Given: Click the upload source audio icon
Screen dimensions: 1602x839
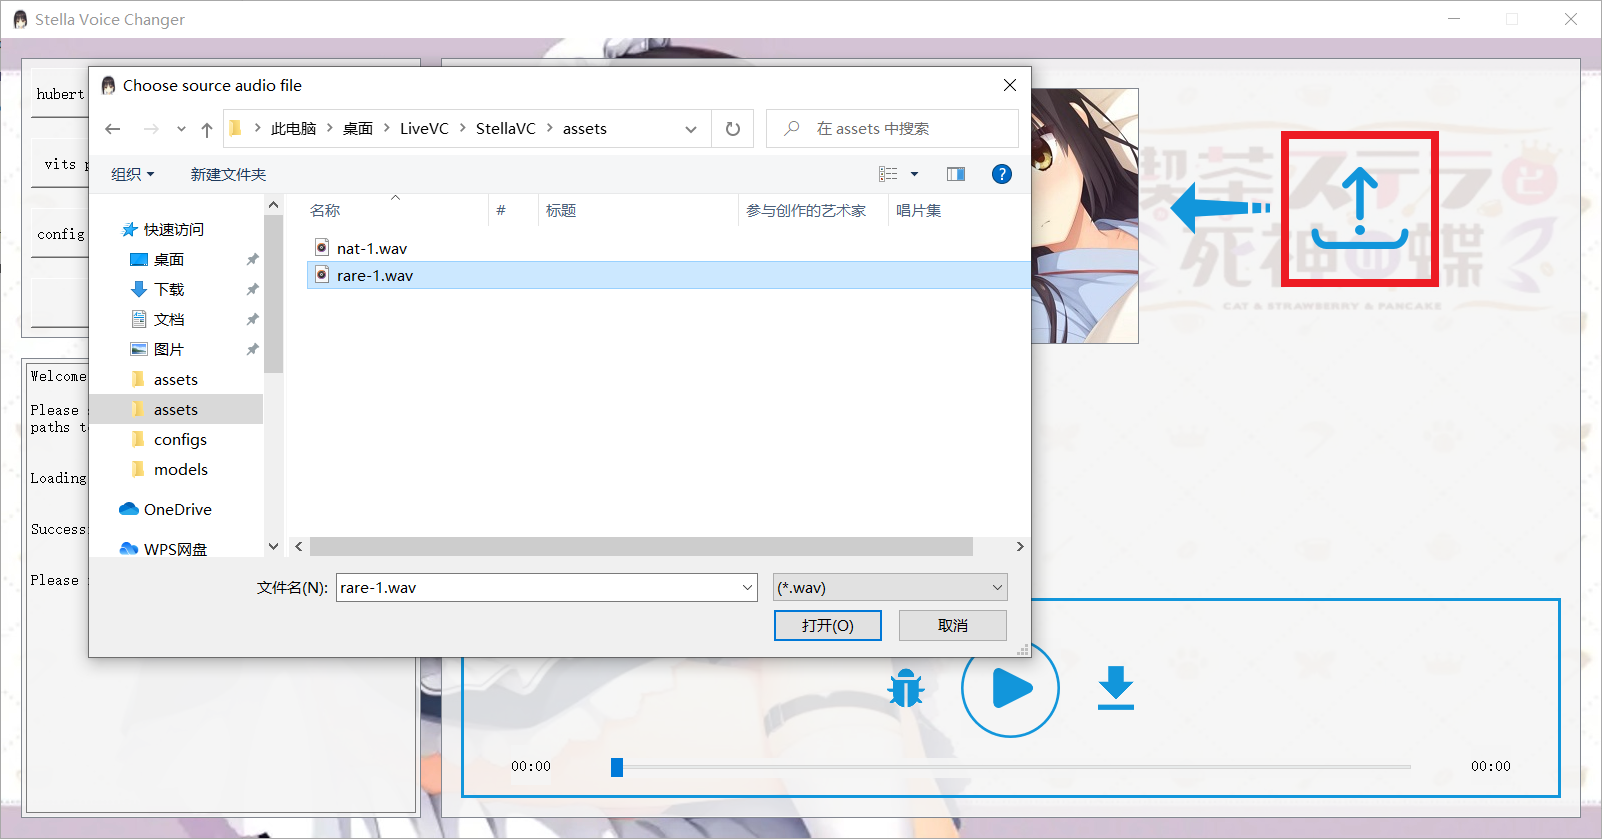Looking at the screenshot, I should point(1360,208).
